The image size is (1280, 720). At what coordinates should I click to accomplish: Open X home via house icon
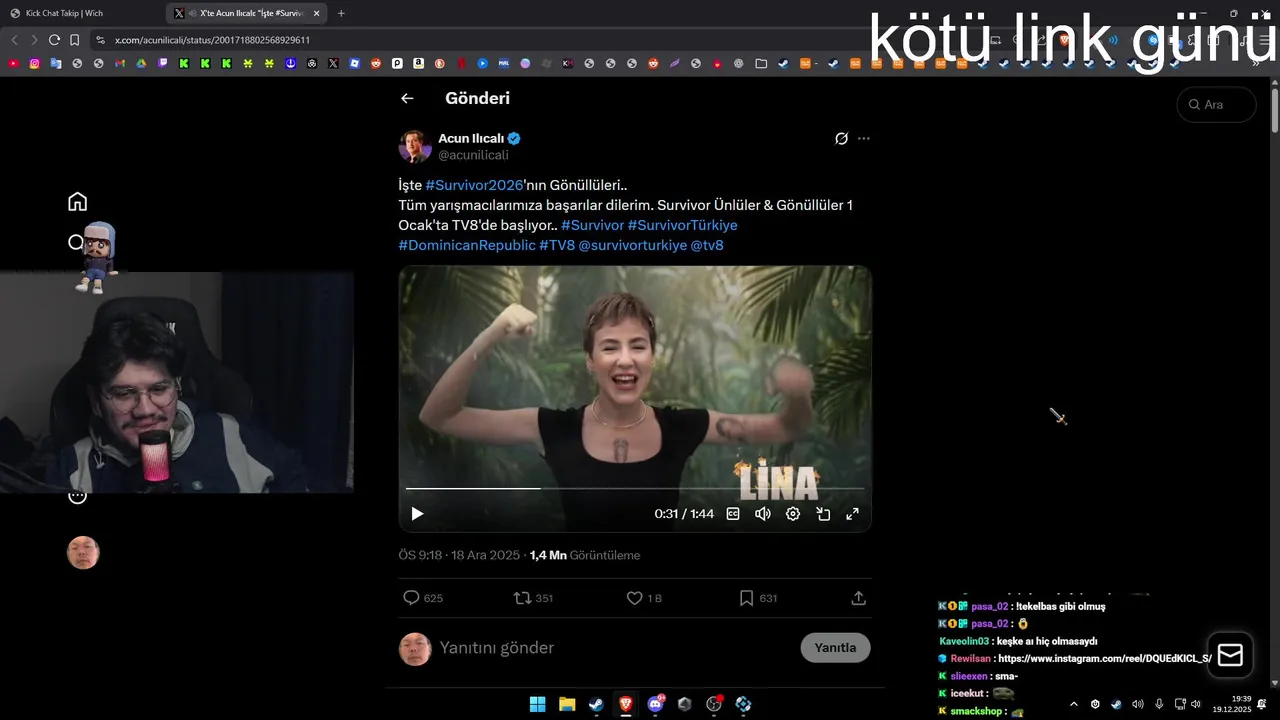click(77, 202)
